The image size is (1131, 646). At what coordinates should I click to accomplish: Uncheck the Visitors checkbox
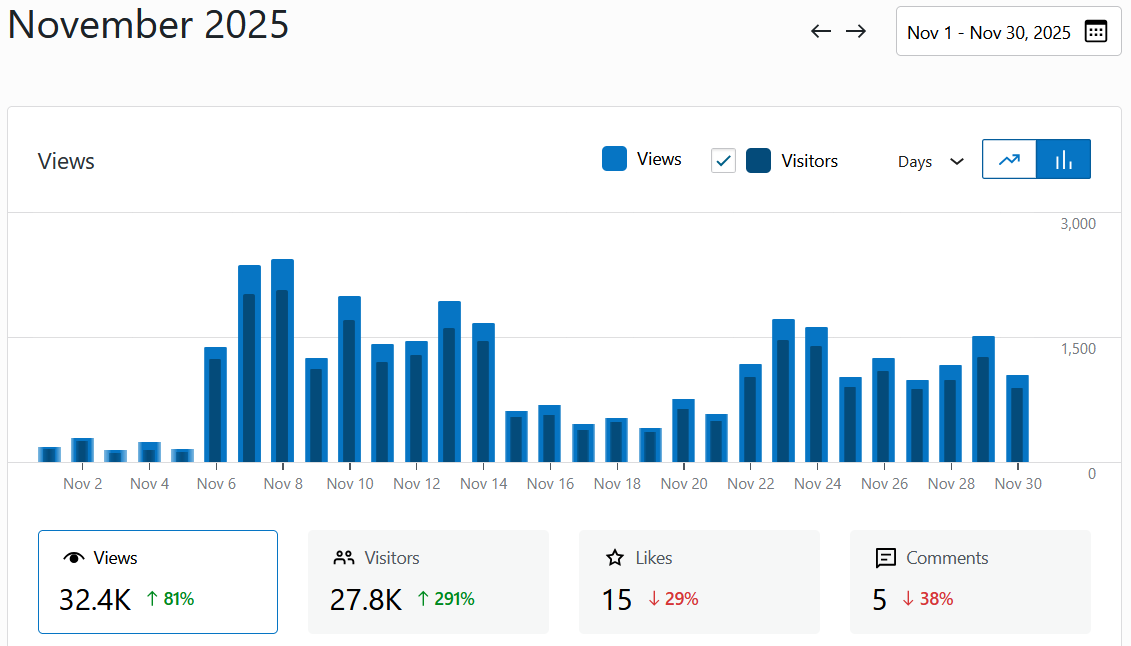click(723, 160)
